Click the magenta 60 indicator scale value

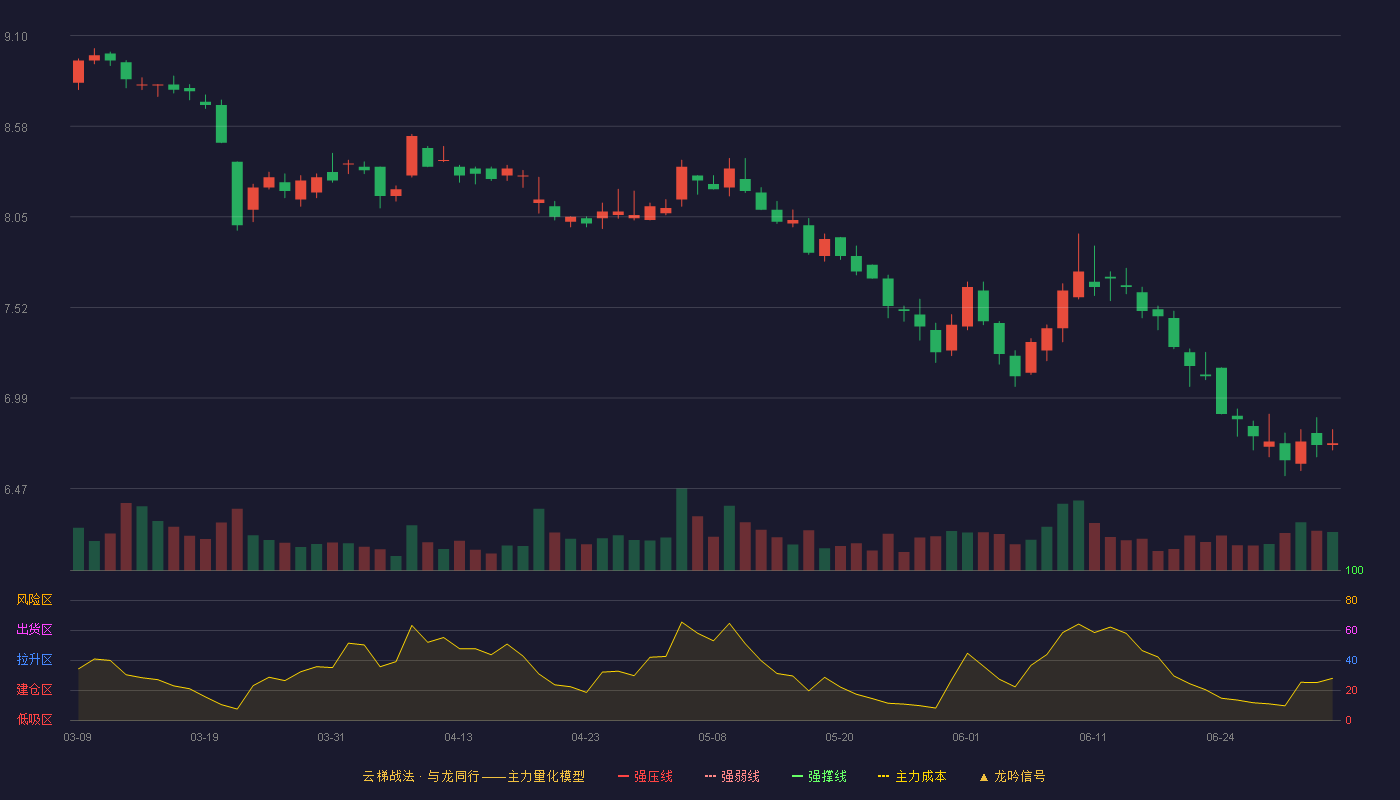(x=1351, y=631)
